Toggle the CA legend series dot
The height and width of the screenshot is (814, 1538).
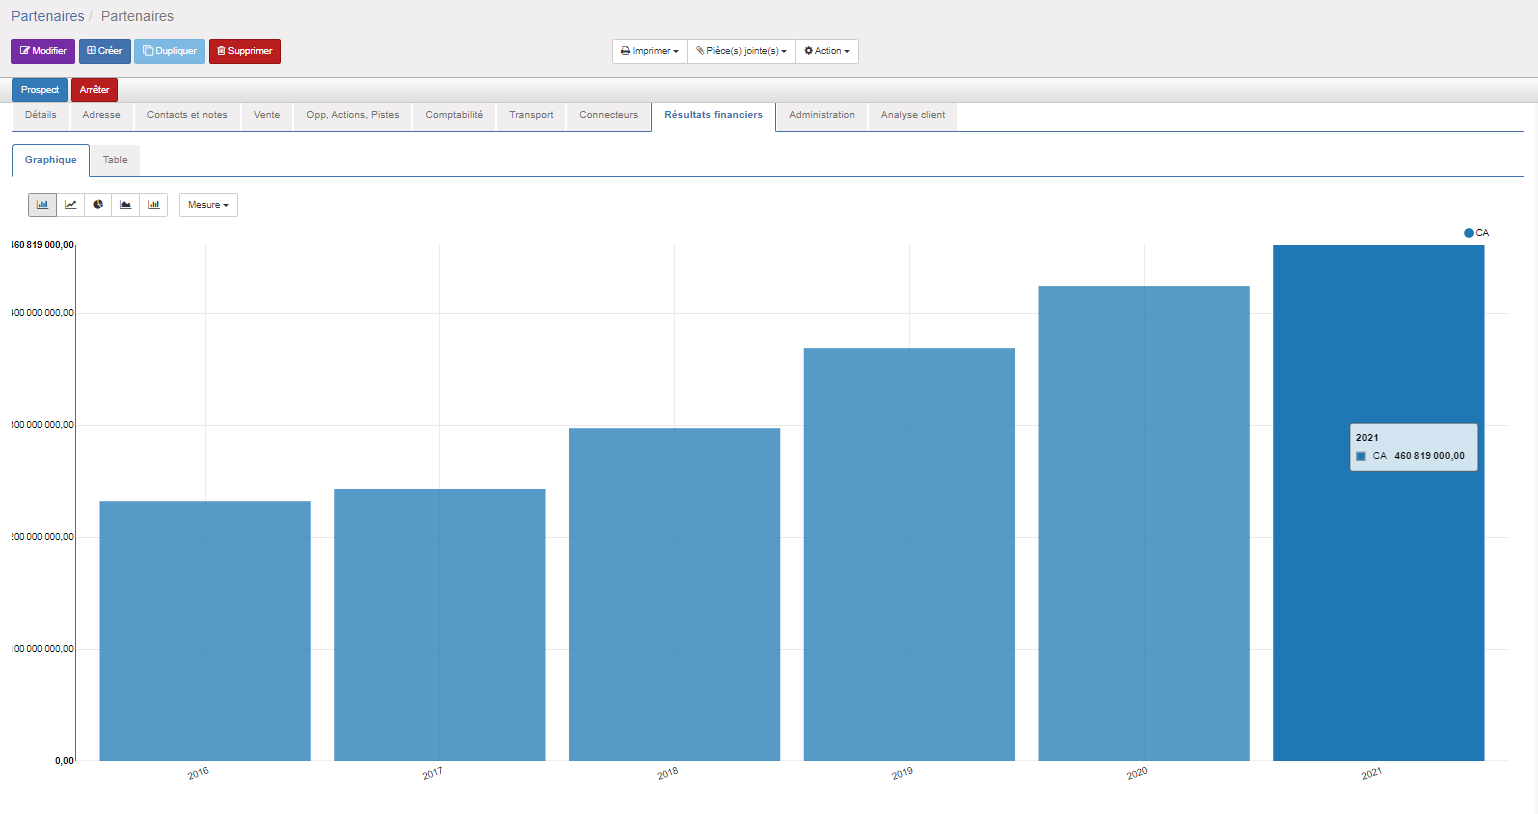tap(1469, 233)
